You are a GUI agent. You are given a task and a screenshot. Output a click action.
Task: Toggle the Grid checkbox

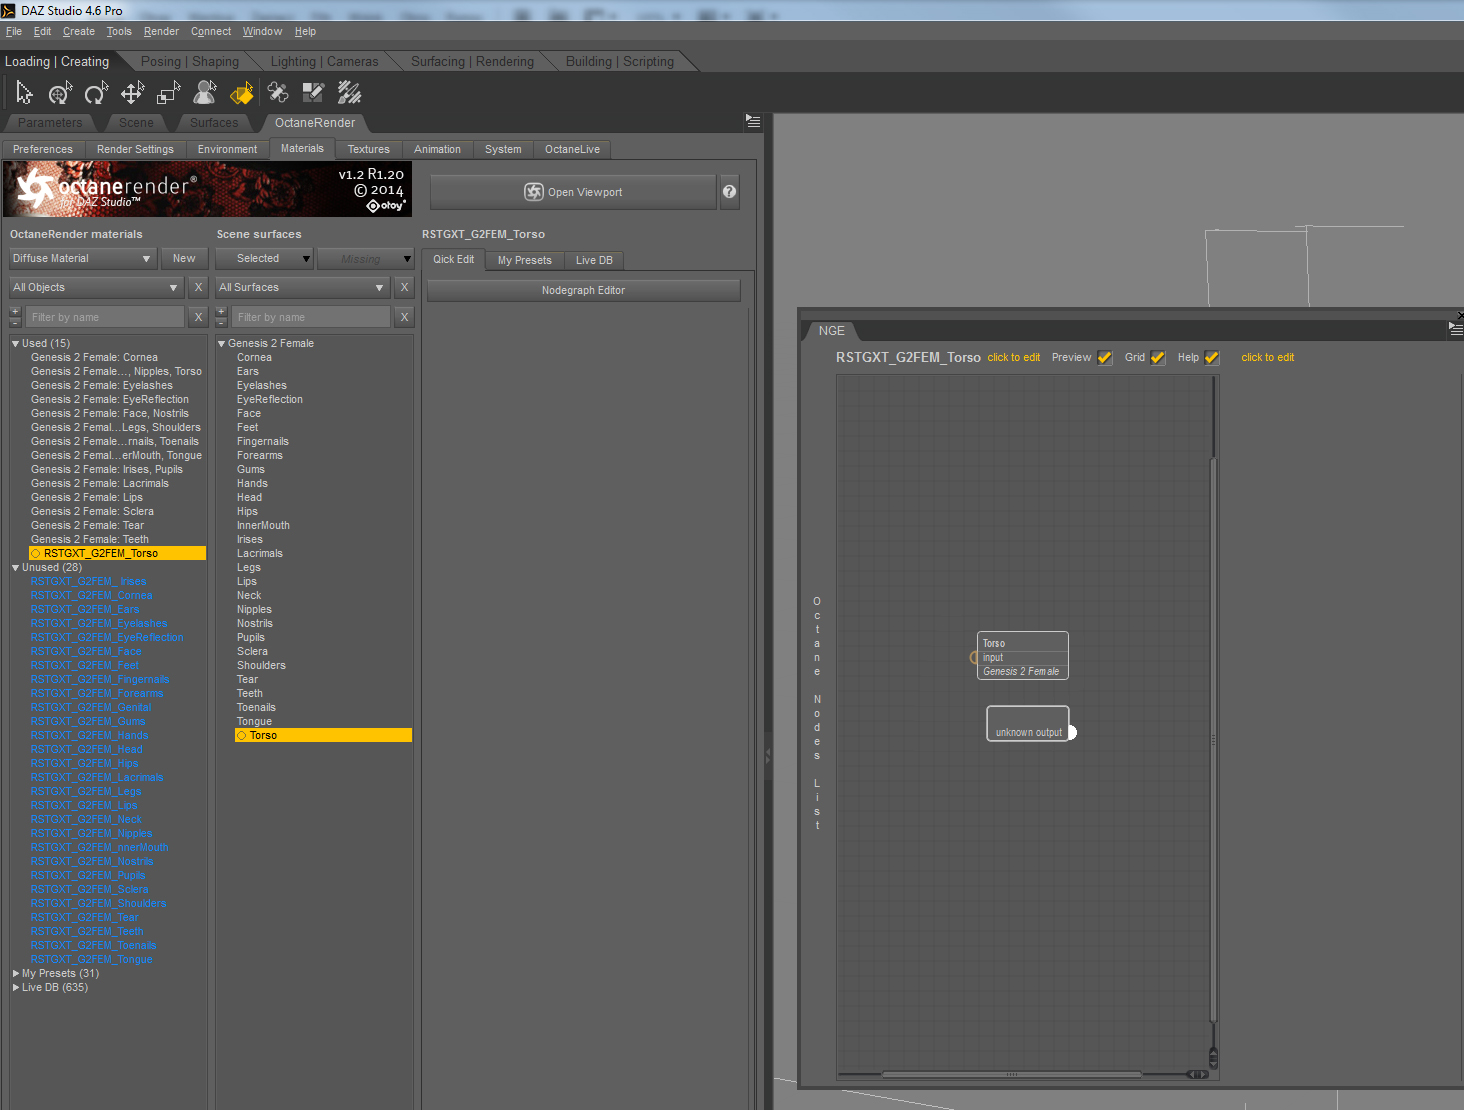pyautogui.click(x=1158, y=358)
